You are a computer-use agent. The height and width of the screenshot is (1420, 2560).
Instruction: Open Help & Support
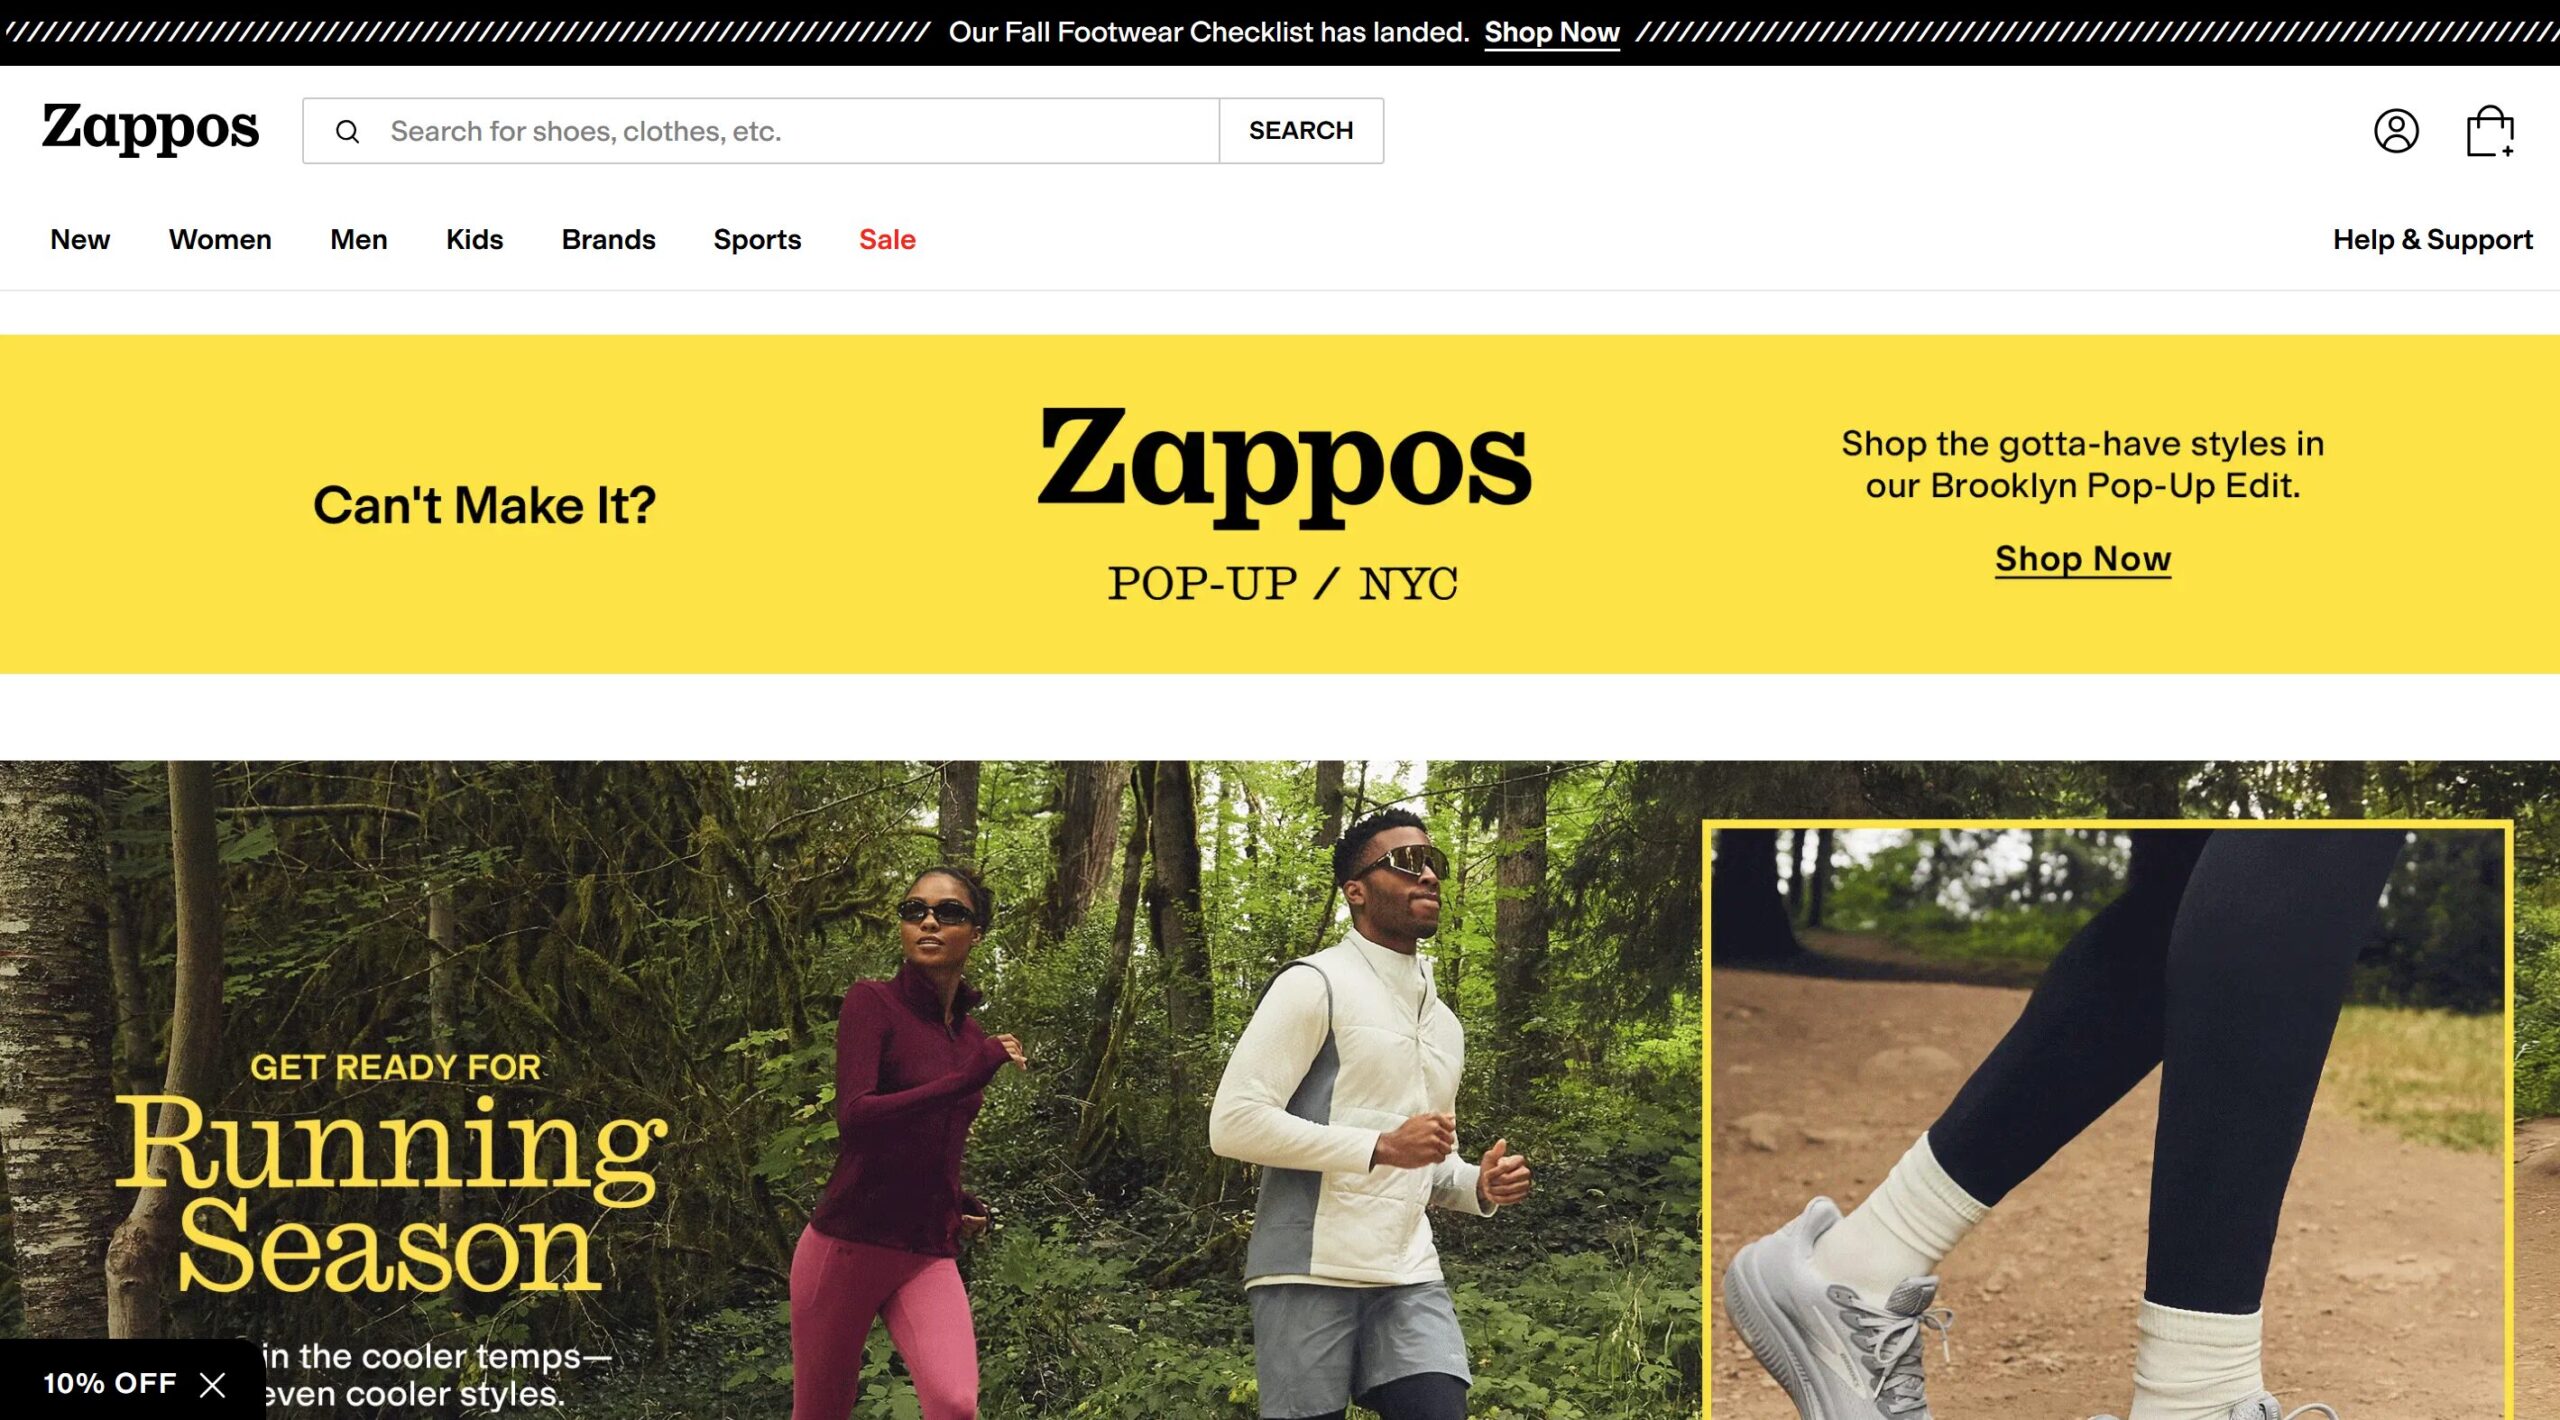pos(2432,240)
